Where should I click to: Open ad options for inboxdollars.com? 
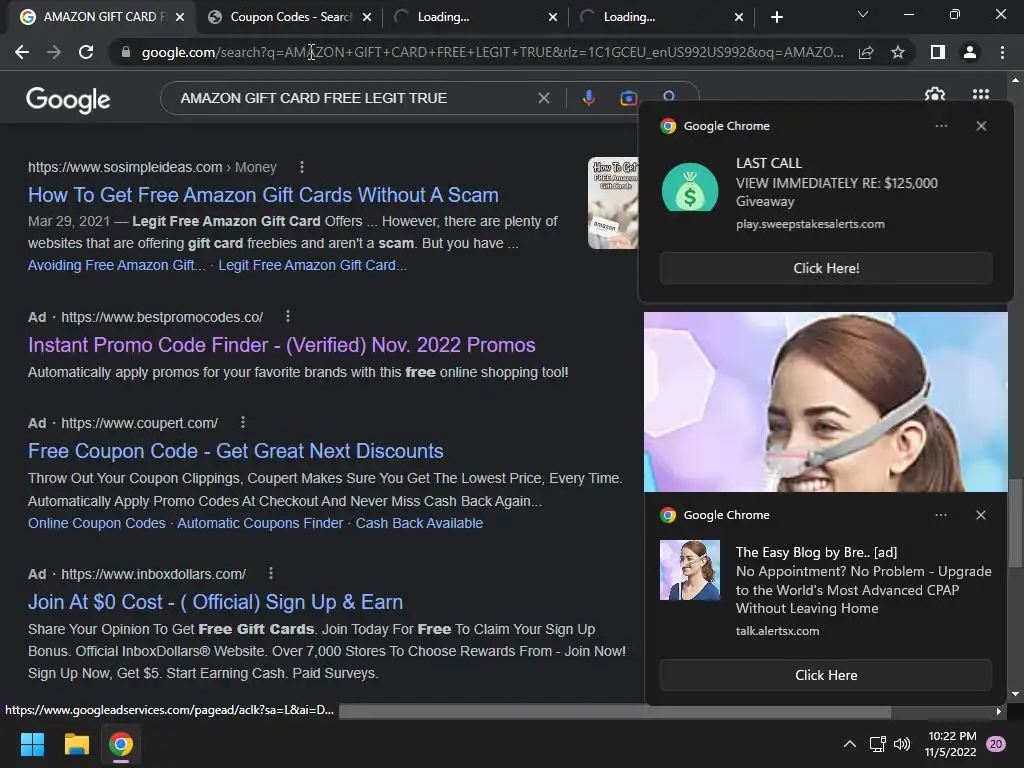271,573
